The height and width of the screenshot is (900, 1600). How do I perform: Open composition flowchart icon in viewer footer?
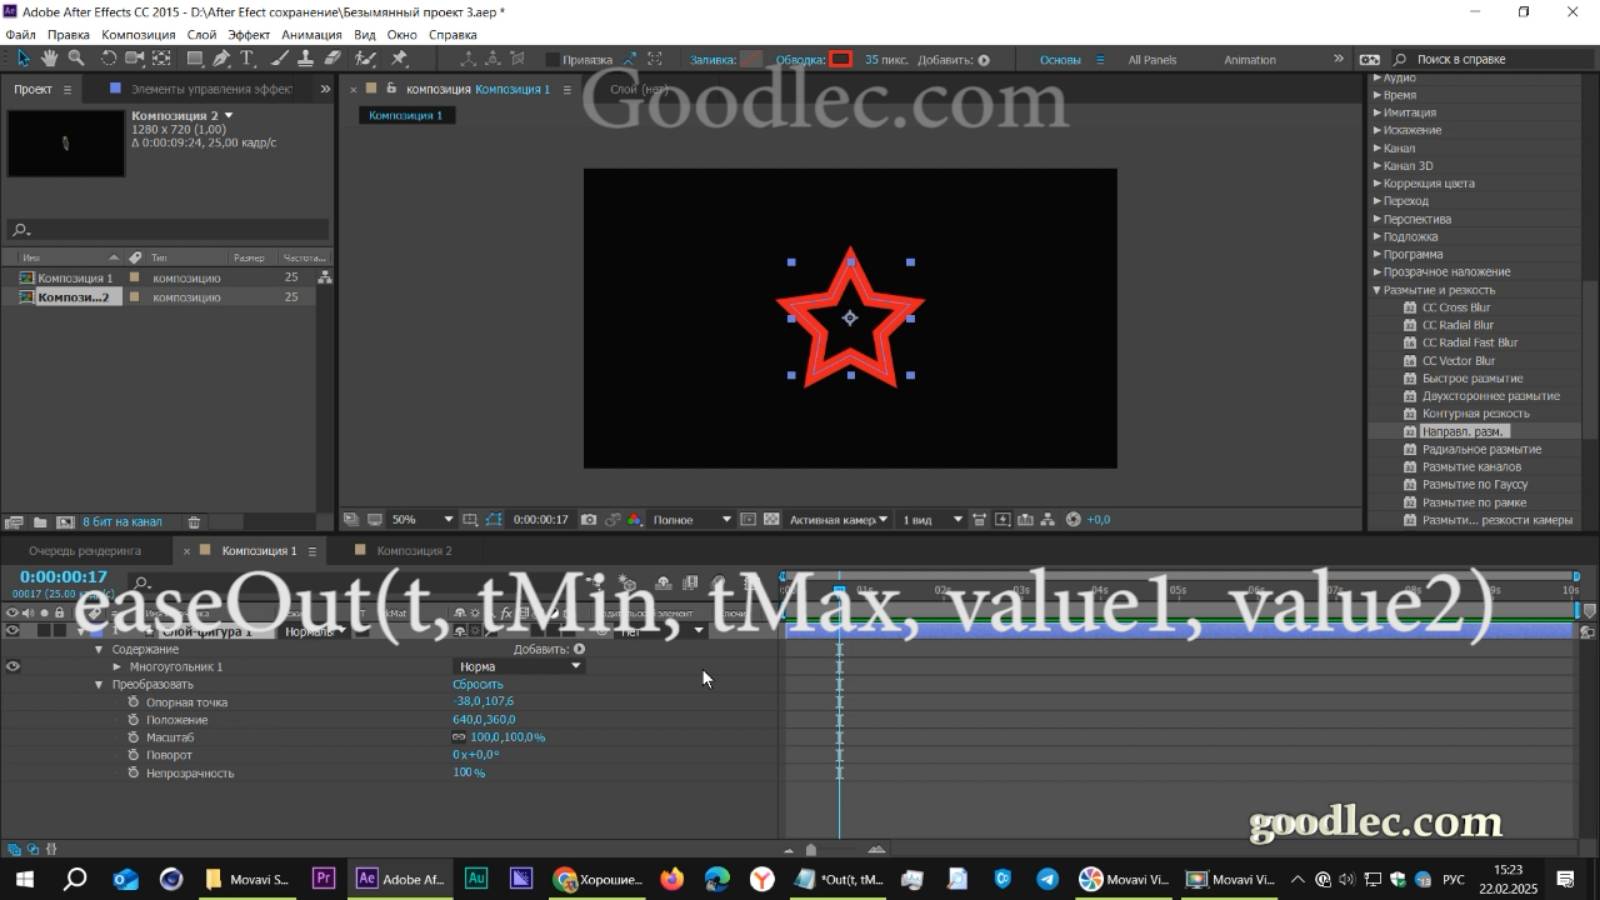pos(1047,520)
